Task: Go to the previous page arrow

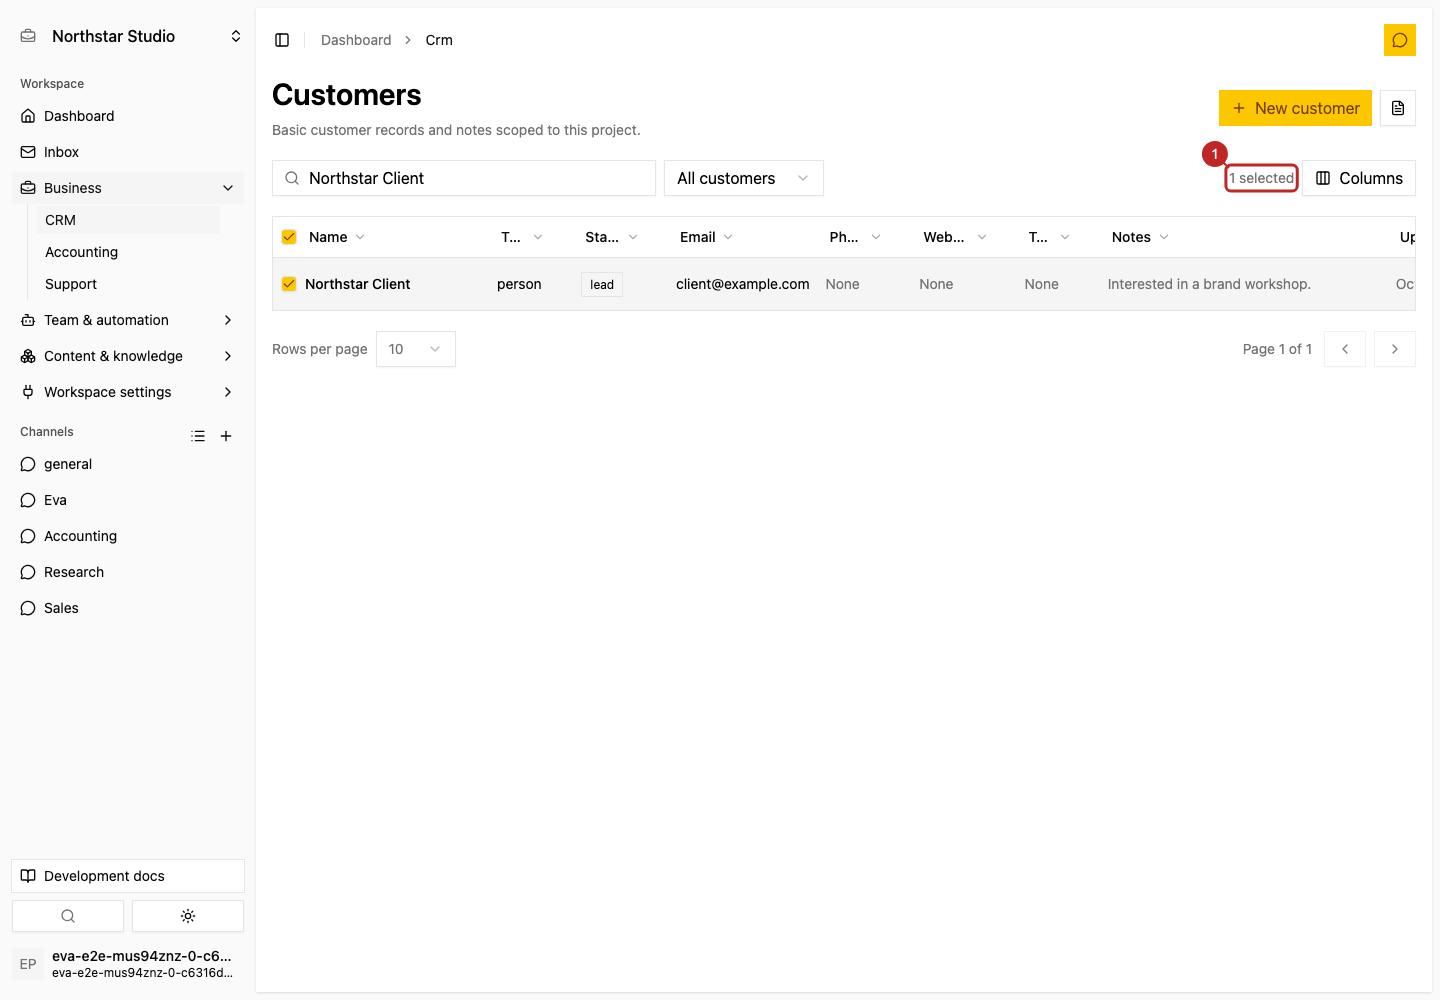Action: 1345,349
